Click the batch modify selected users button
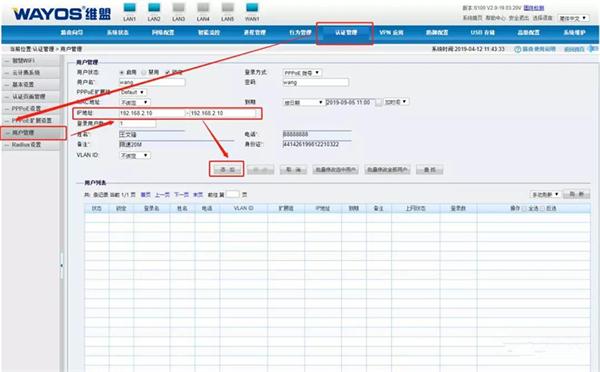Image resolution: width=600 pixels, height=372 pixels. [336, 170]
